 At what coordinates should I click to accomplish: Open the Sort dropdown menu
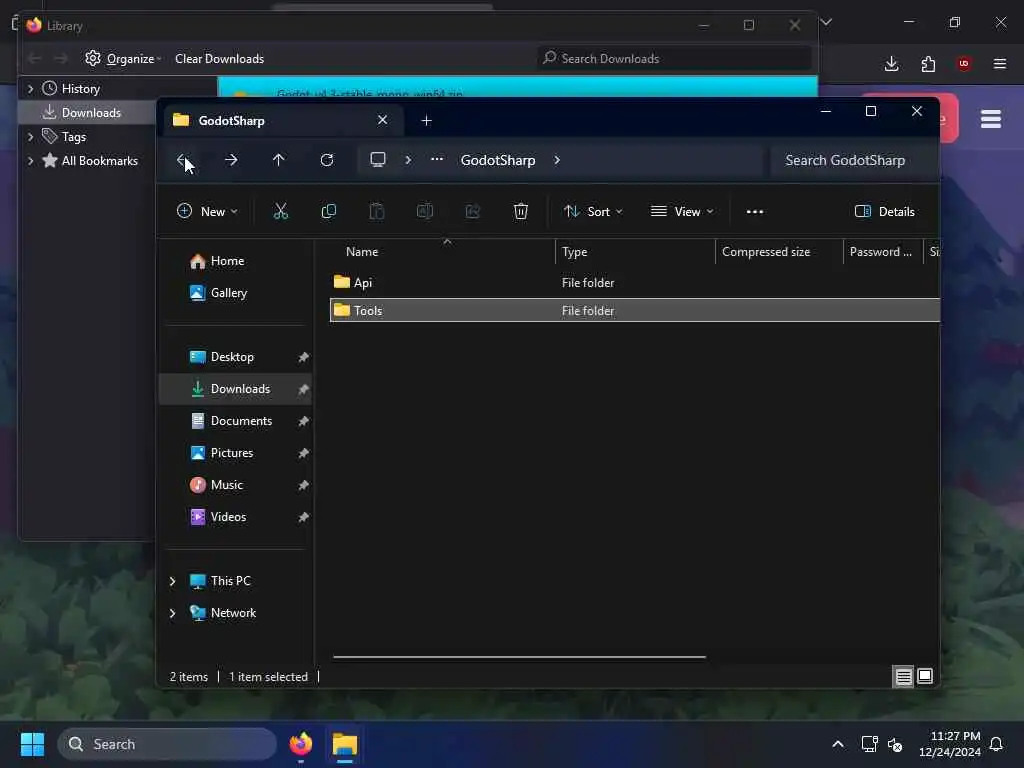[x=593, y=212]
